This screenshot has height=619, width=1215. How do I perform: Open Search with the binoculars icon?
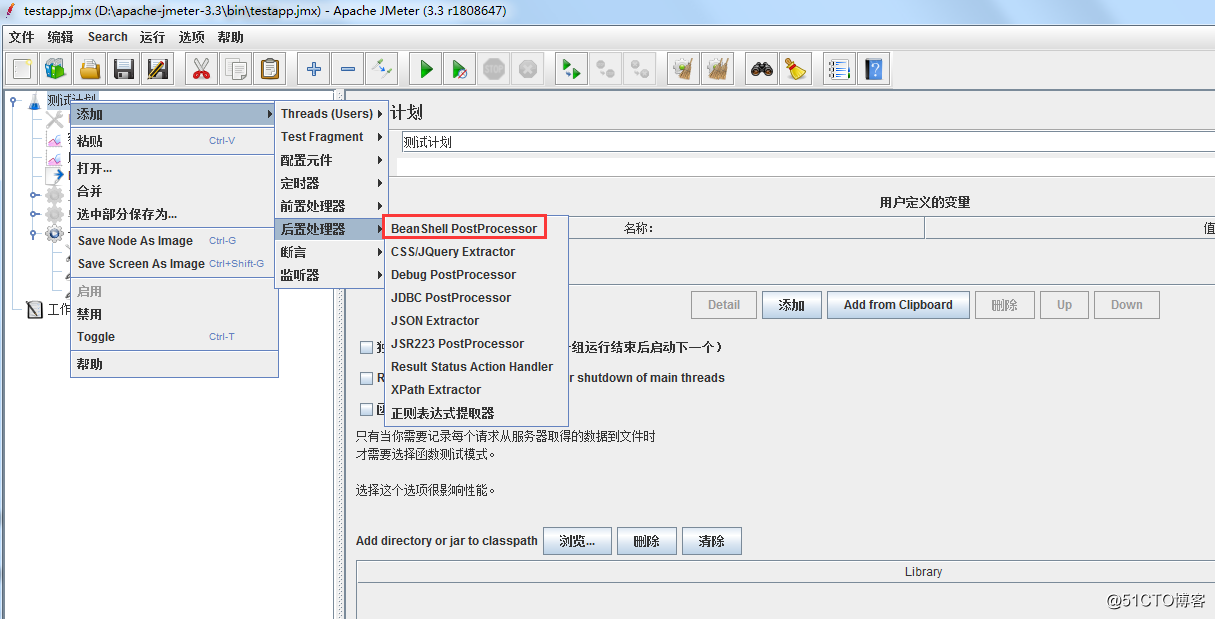pos(762,69)
